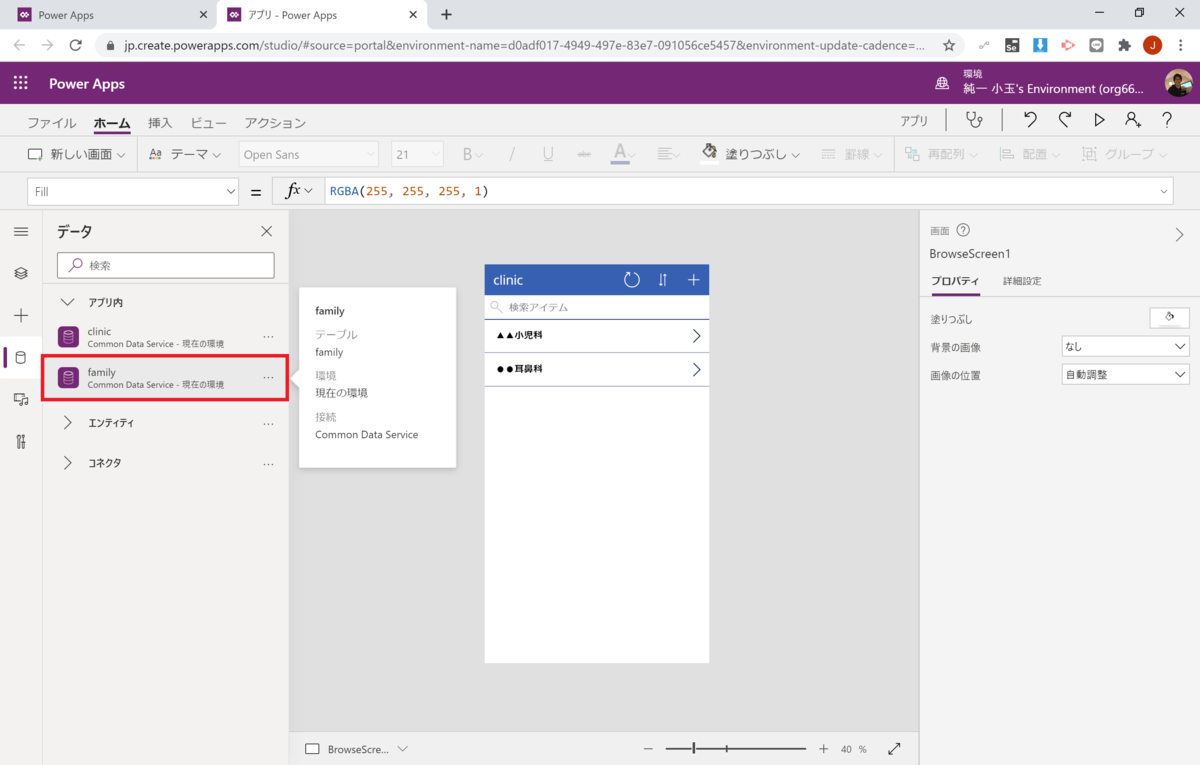The width and height of the screenshot is (1200, 765).
Task: Collapse the right properties pane
Action: click(1179, 235)
